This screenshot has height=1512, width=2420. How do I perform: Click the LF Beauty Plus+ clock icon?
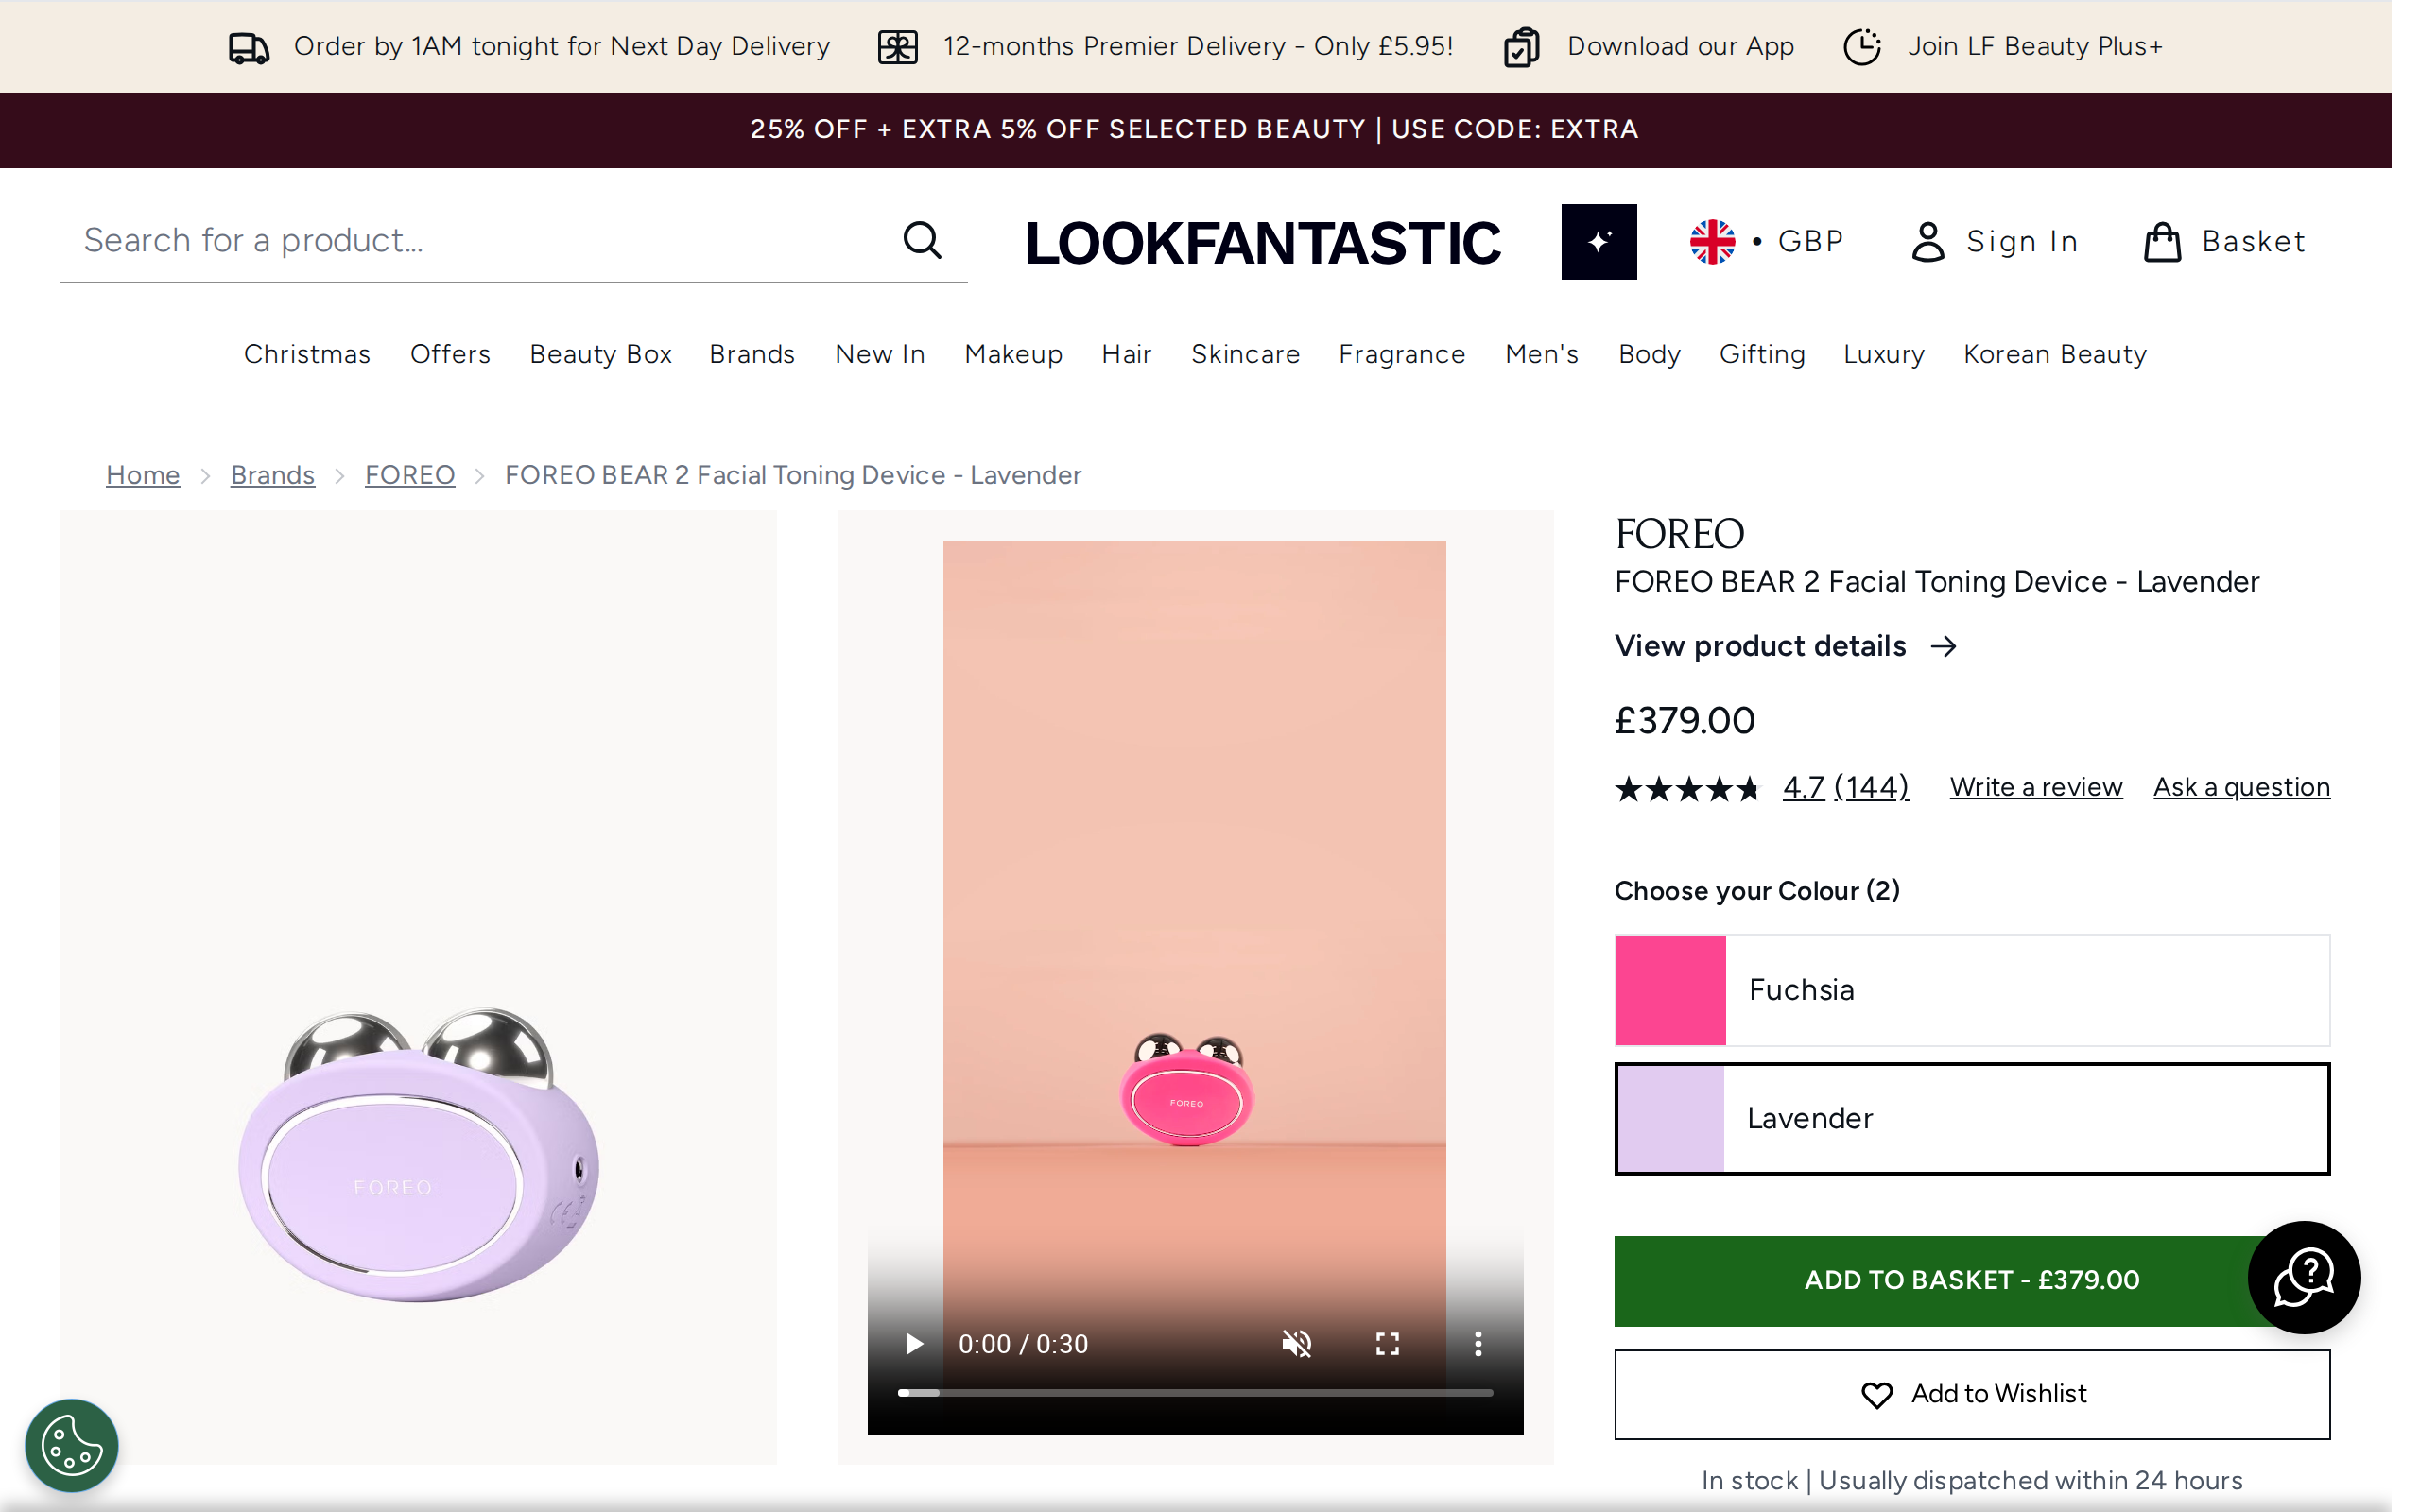tap(1861, 47)
